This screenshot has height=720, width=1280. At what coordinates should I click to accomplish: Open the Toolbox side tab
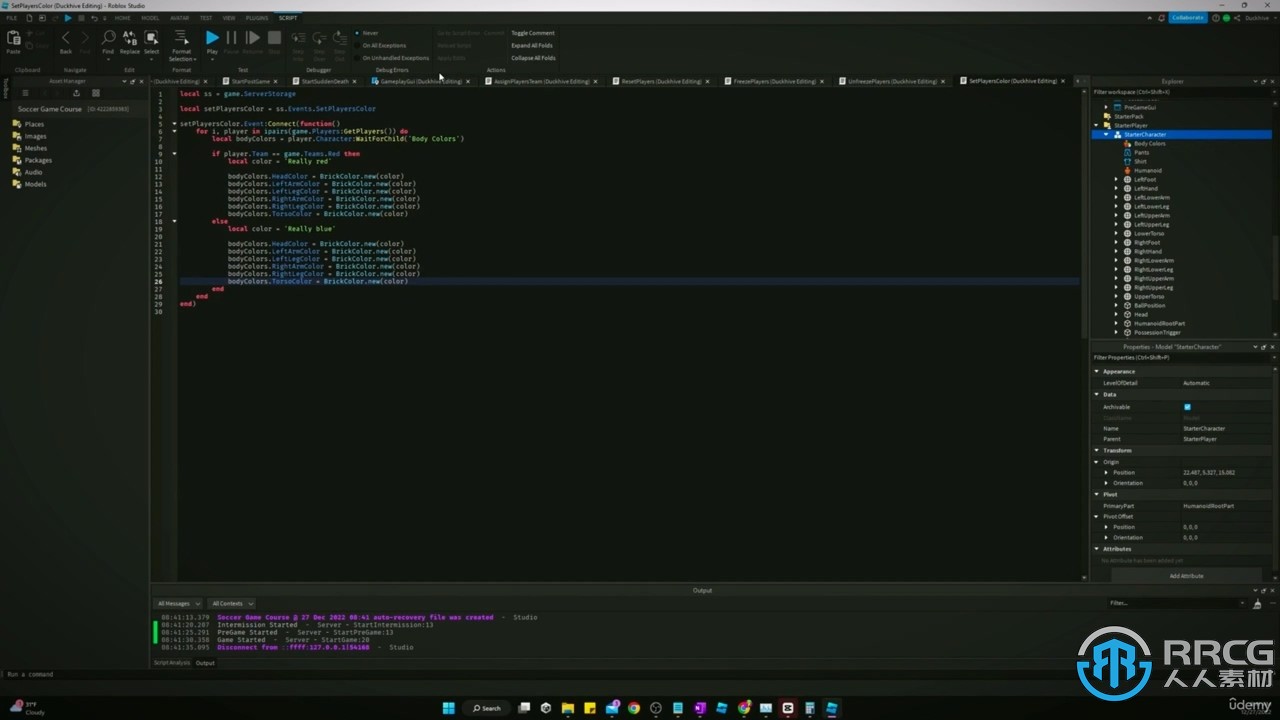(4, 87)
